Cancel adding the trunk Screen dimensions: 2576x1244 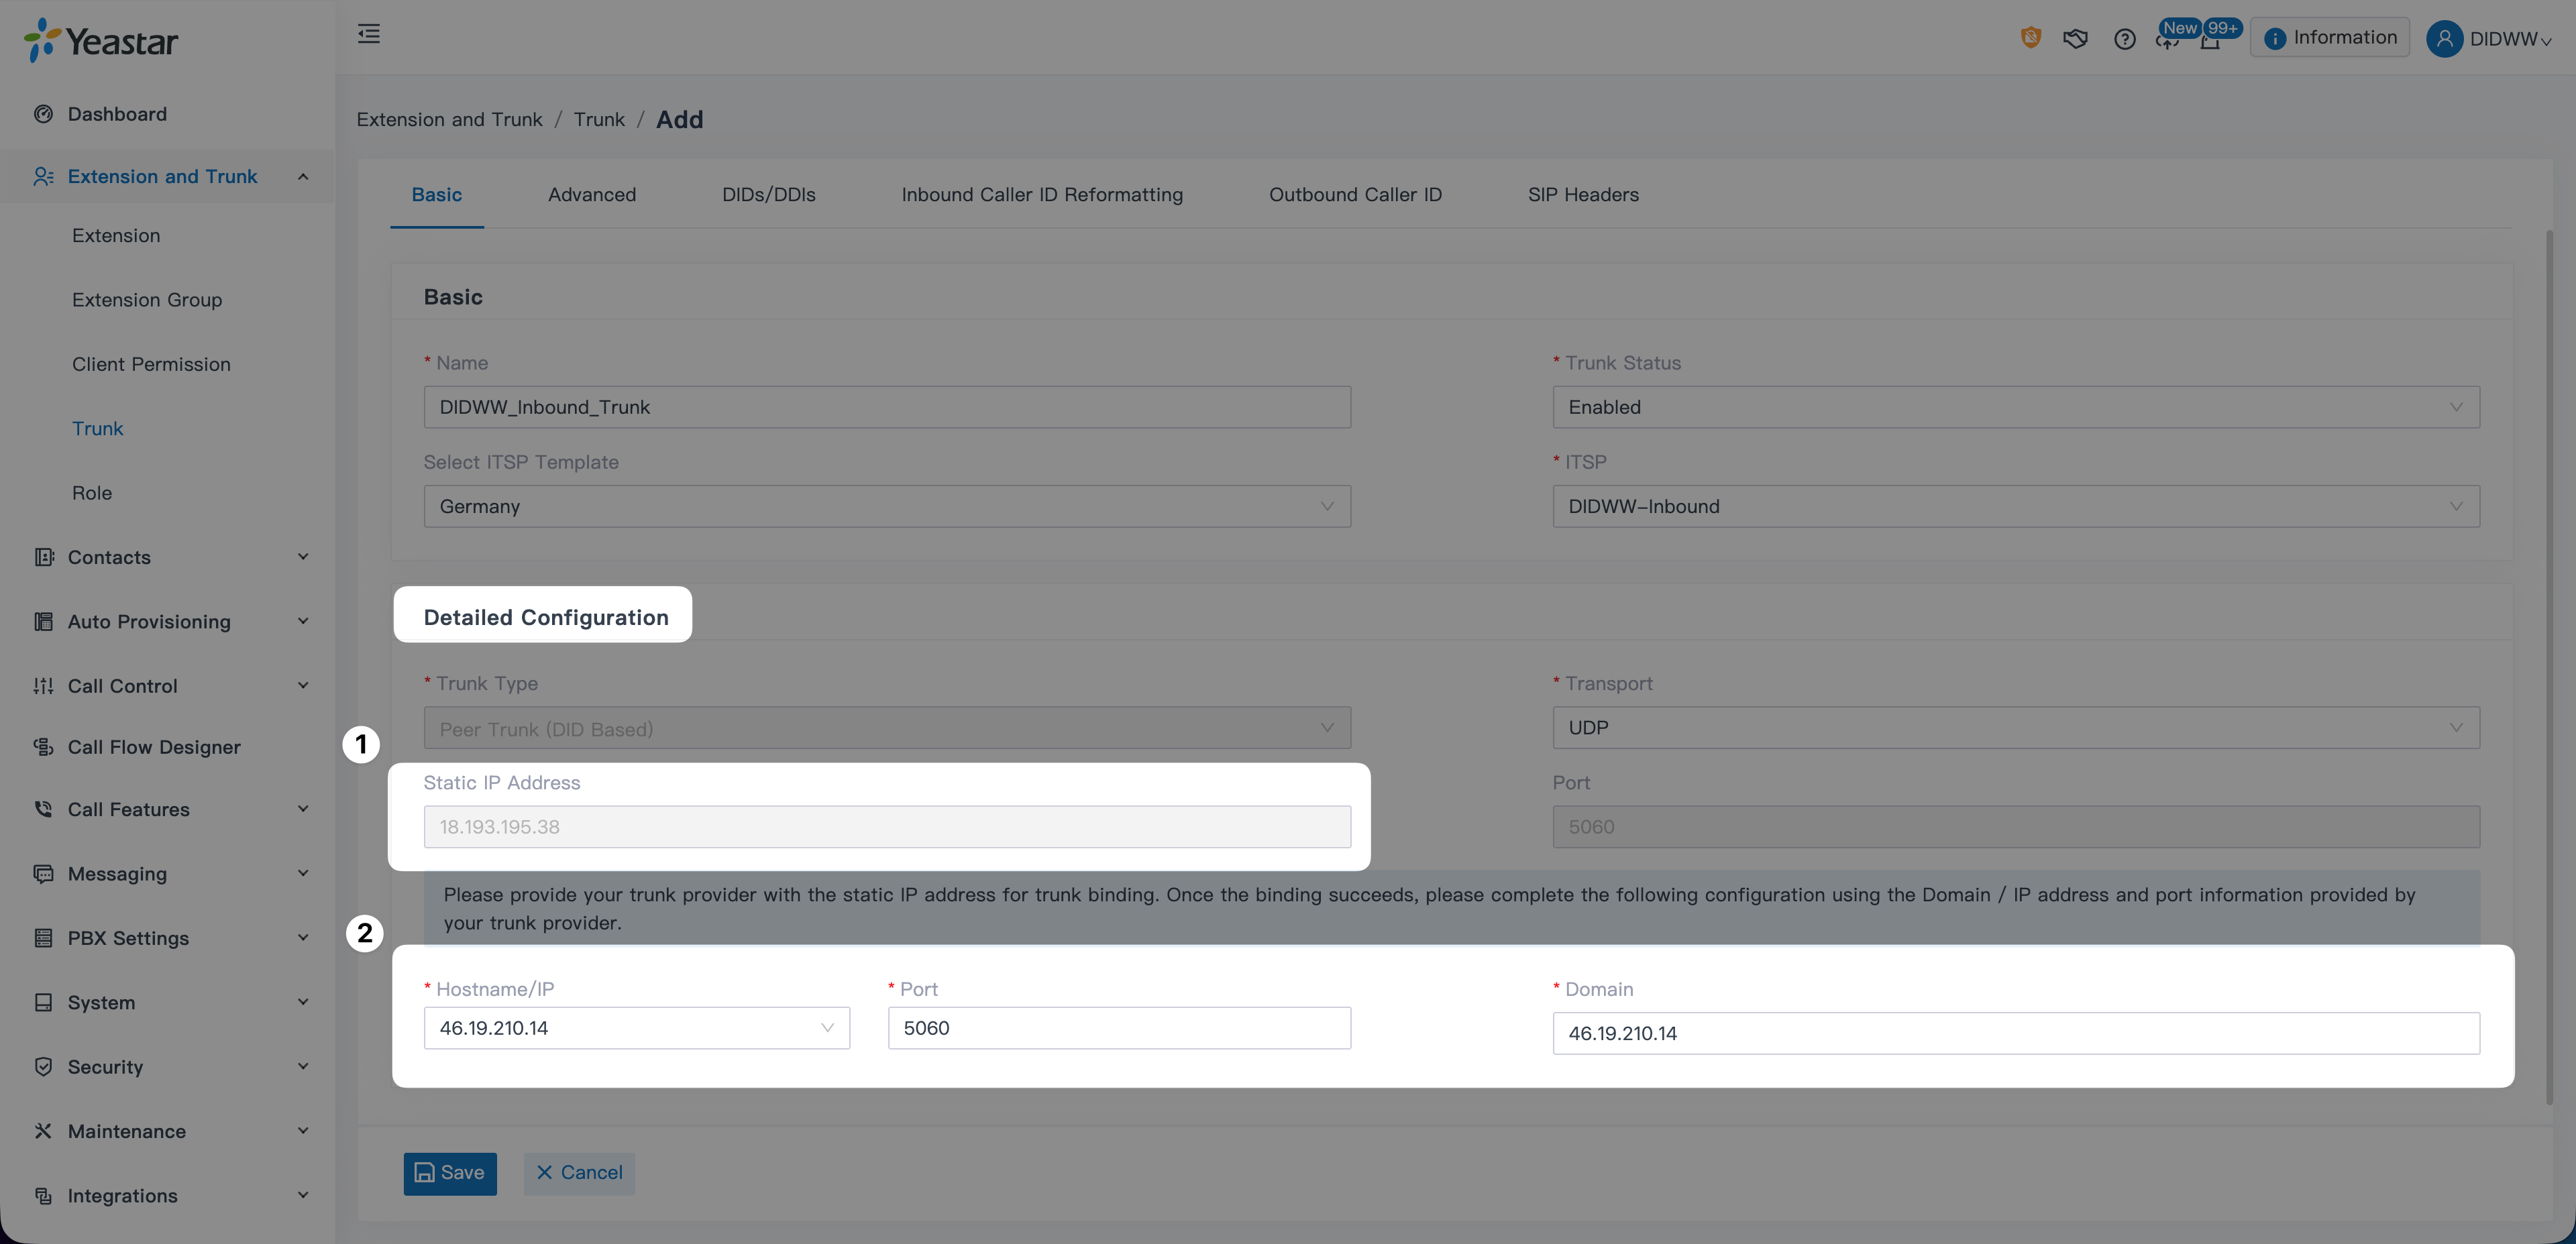coord(579,1173)
